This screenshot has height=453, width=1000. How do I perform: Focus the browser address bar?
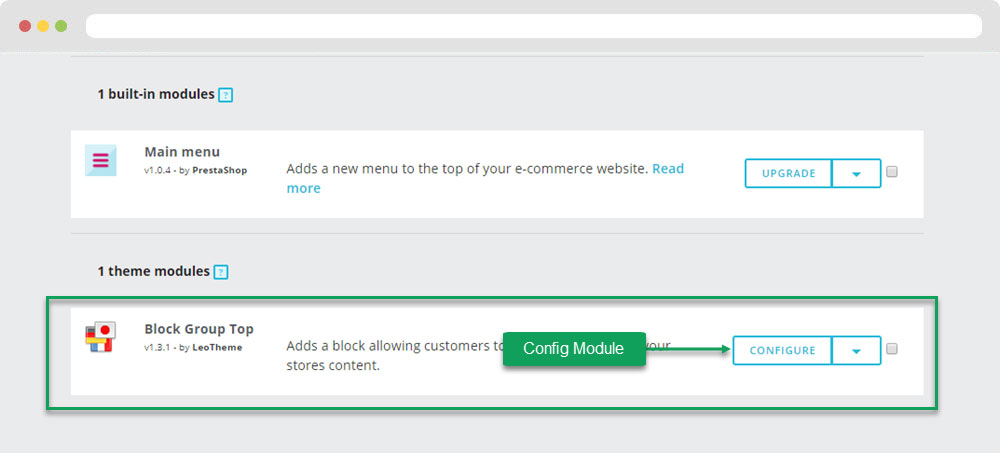click(534, 26)
